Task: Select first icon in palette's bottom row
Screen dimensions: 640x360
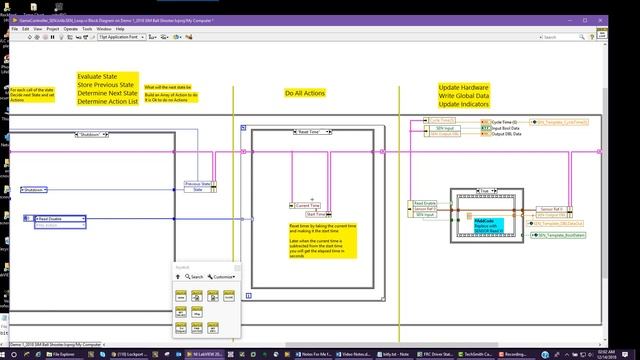Action: [181, 328]
